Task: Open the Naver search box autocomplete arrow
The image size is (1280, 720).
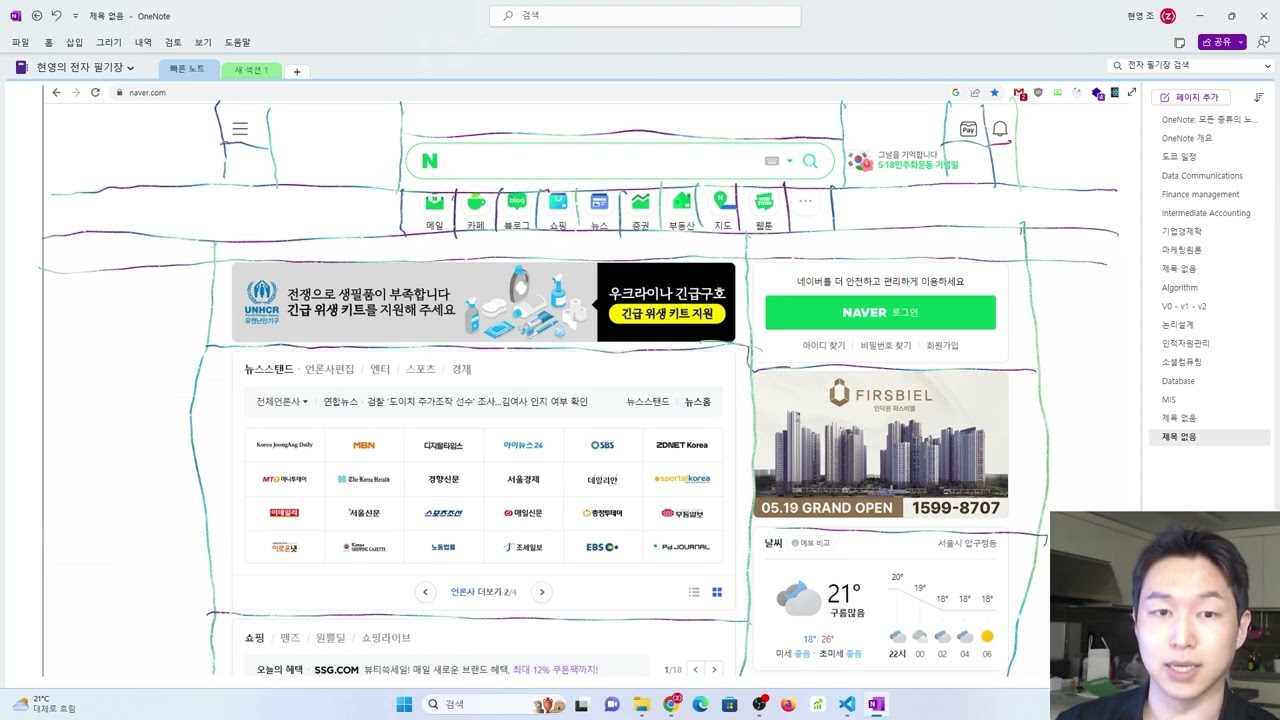Action: pyautogui.click(x=789, y=161)
